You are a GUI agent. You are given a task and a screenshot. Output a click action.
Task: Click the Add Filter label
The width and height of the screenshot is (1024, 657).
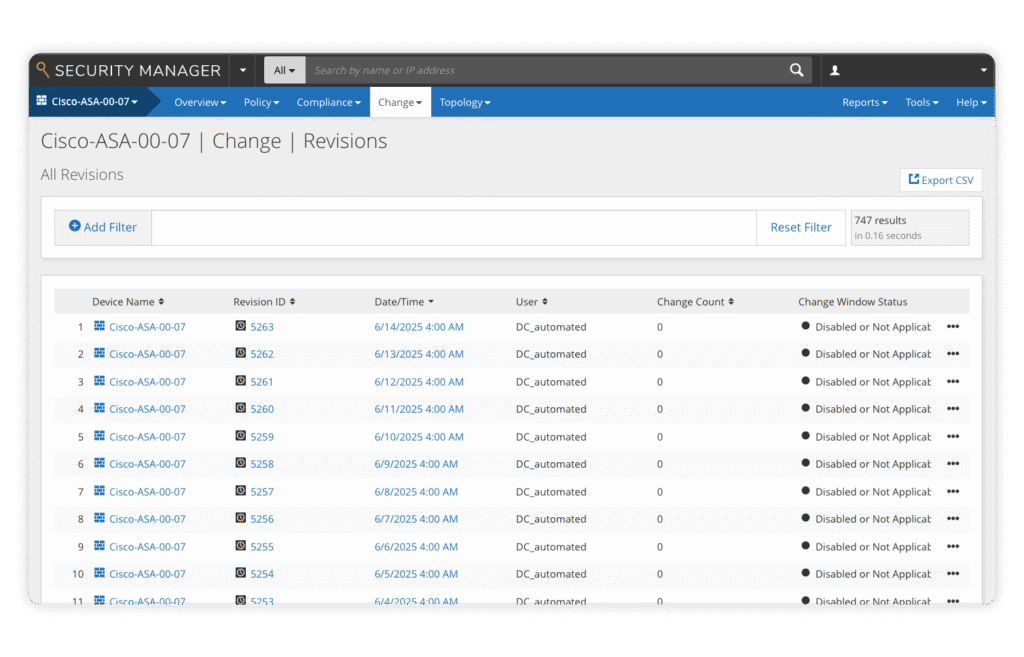click(110, 227)
